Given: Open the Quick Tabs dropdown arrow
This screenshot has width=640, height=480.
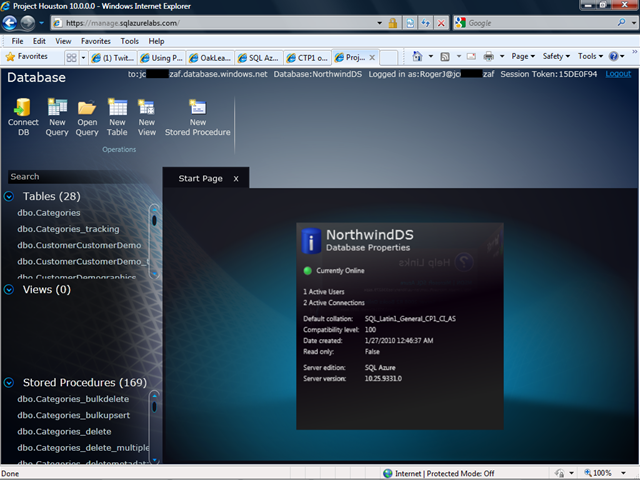Looking at the screenshot, I should coord(83,58).
